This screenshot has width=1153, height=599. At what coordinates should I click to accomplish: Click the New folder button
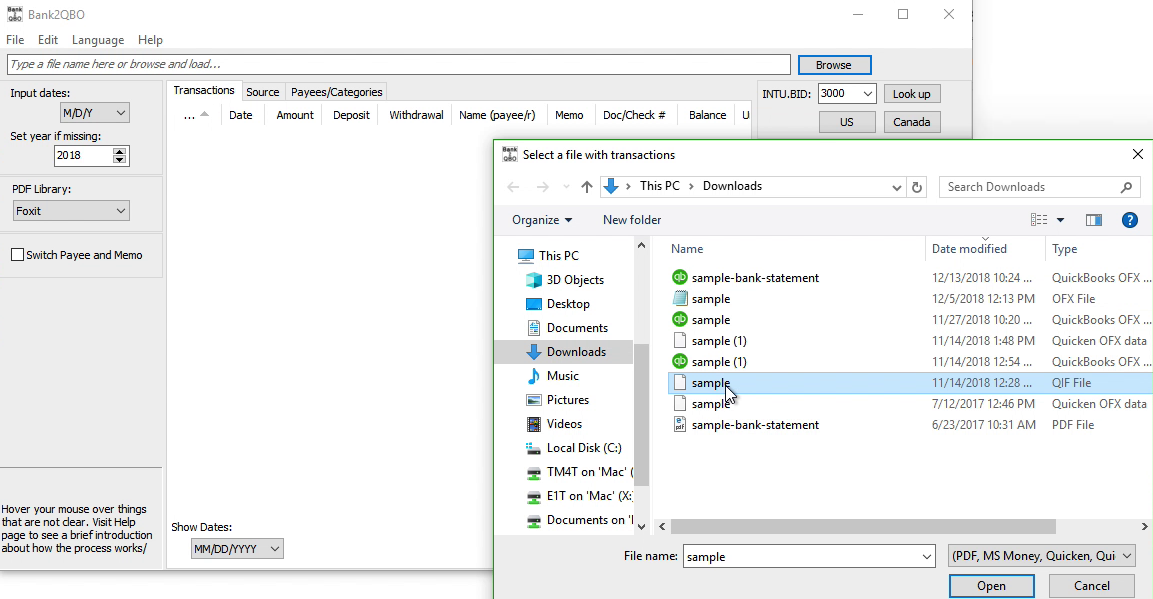632,220
